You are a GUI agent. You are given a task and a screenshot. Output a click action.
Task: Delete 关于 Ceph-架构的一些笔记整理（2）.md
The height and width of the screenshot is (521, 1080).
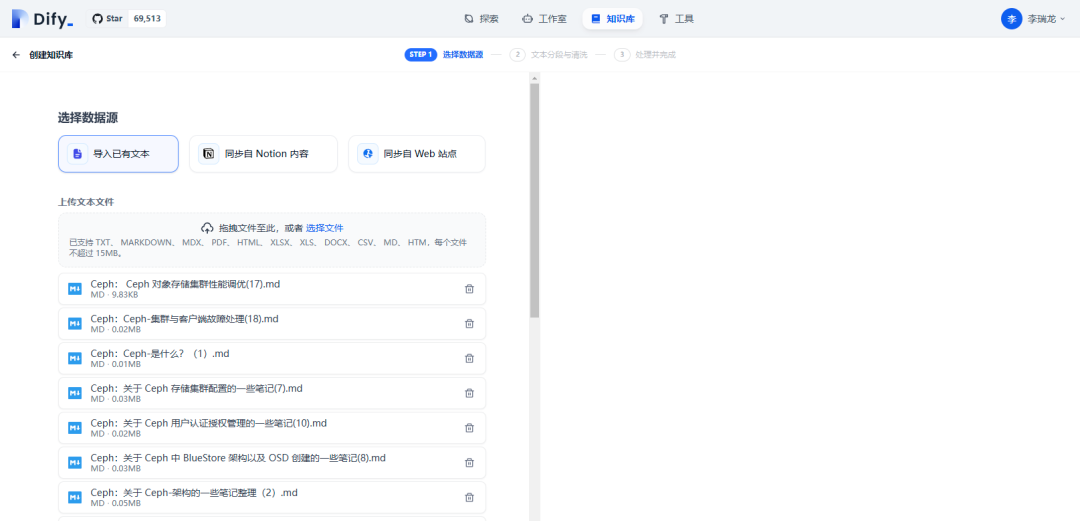(469, 497)
